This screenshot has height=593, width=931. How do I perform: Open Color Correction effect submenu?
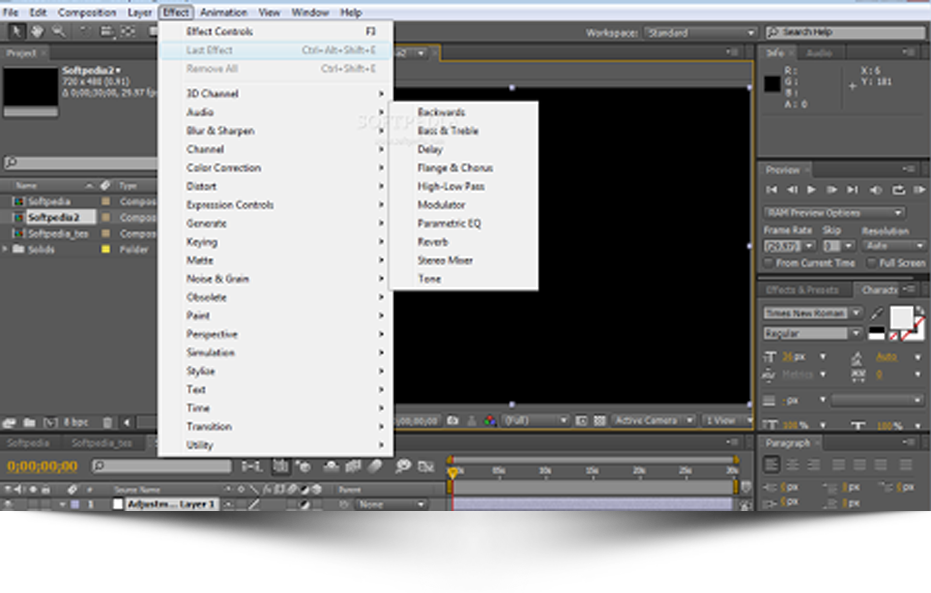[x=275, y=168]
